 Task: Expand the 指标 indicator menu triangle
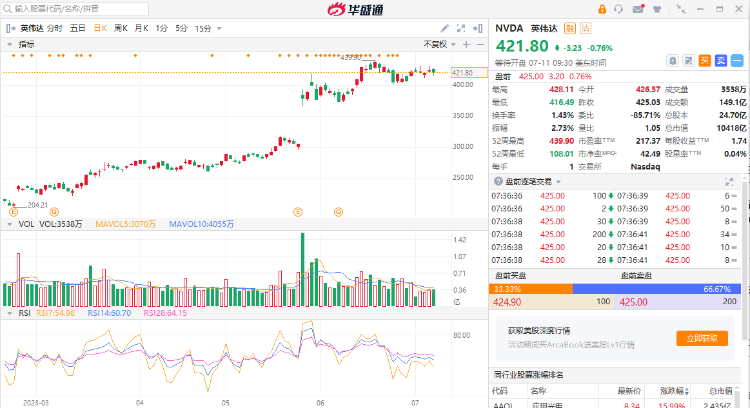[10, 44]
